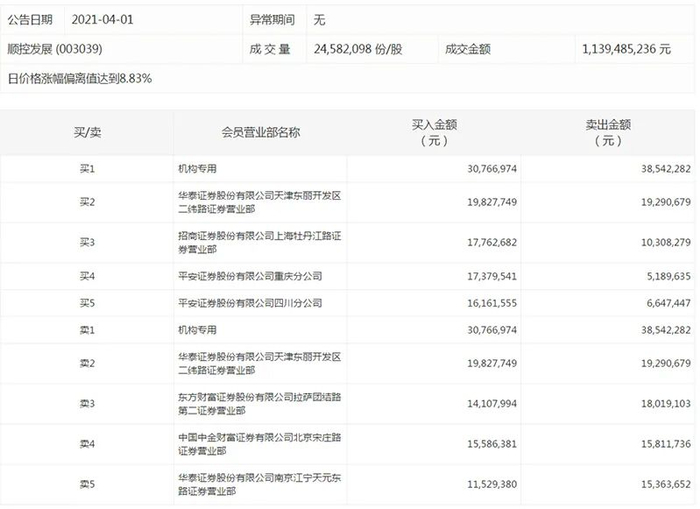Click 华泰证券天津东丽开发区 name in 卖2 row
The image size is (700, 509).
(259, 363)
